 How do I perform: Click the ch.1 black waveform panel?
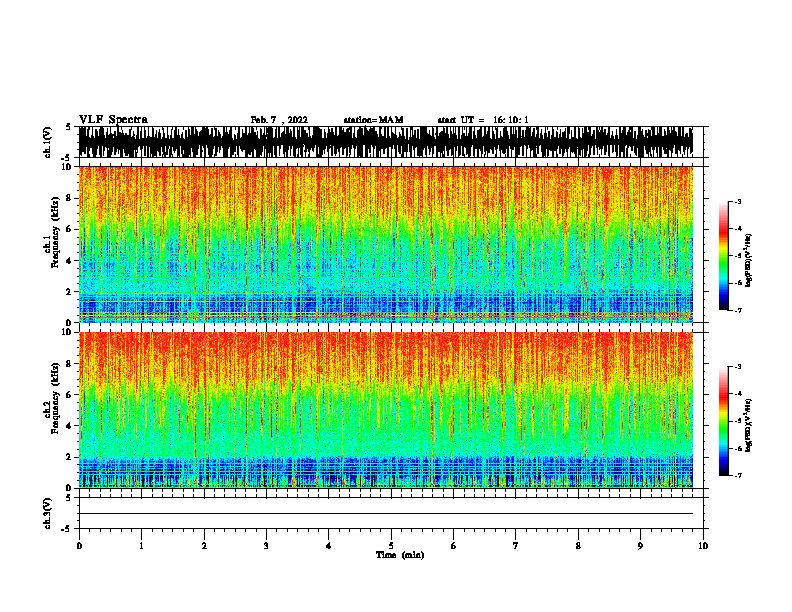pyautogui.click(x=386, y=142)
